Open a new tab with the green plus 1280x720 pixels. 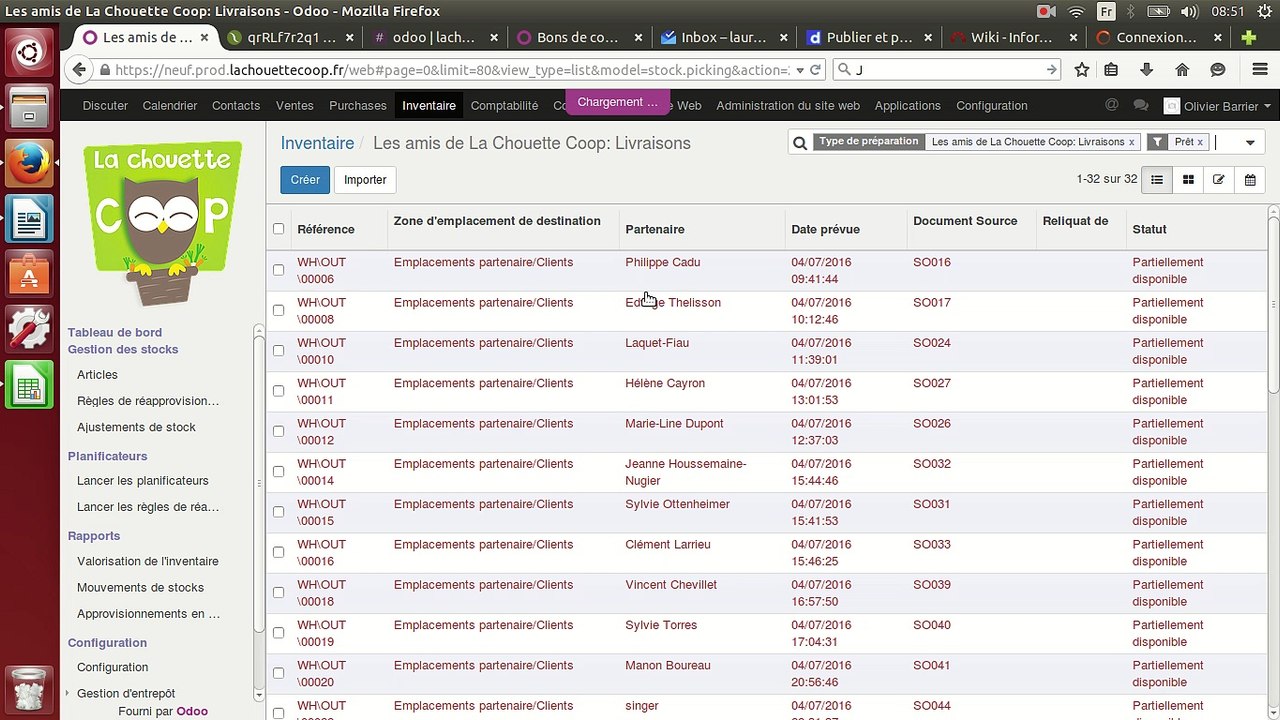pos(1248,38)
